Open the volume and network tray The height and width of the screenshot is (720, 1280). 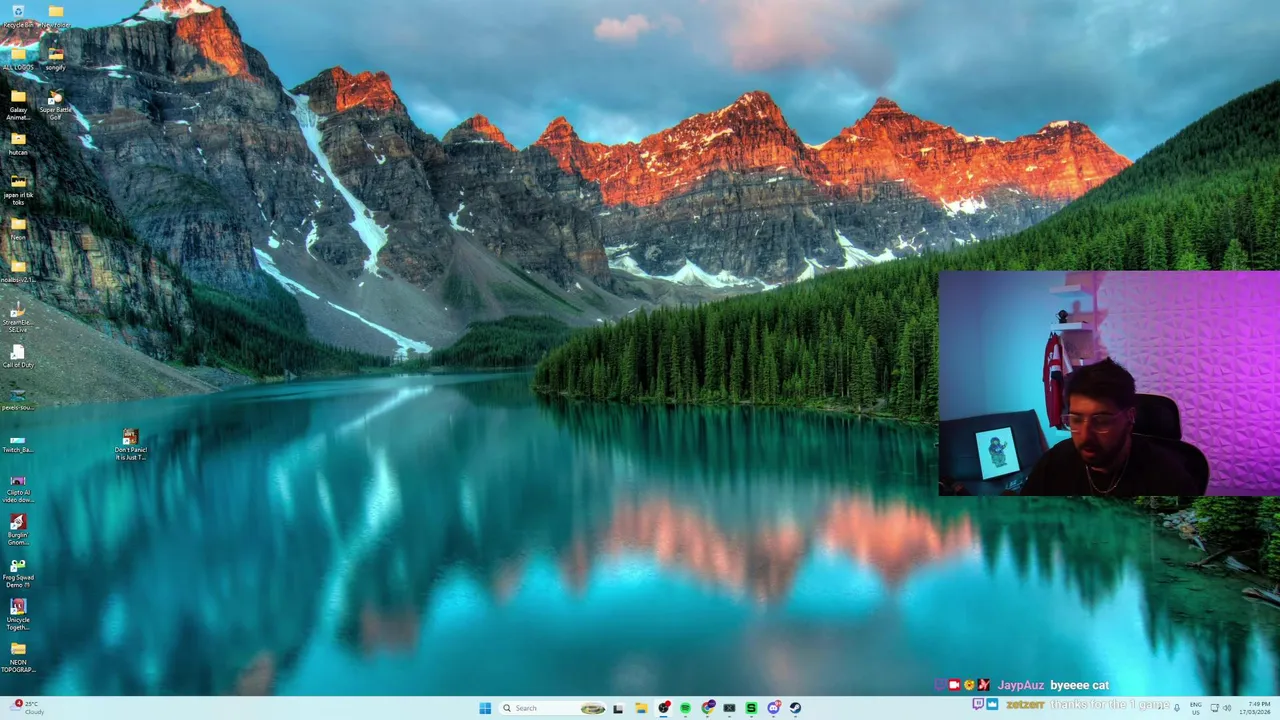coord(1220,708)
